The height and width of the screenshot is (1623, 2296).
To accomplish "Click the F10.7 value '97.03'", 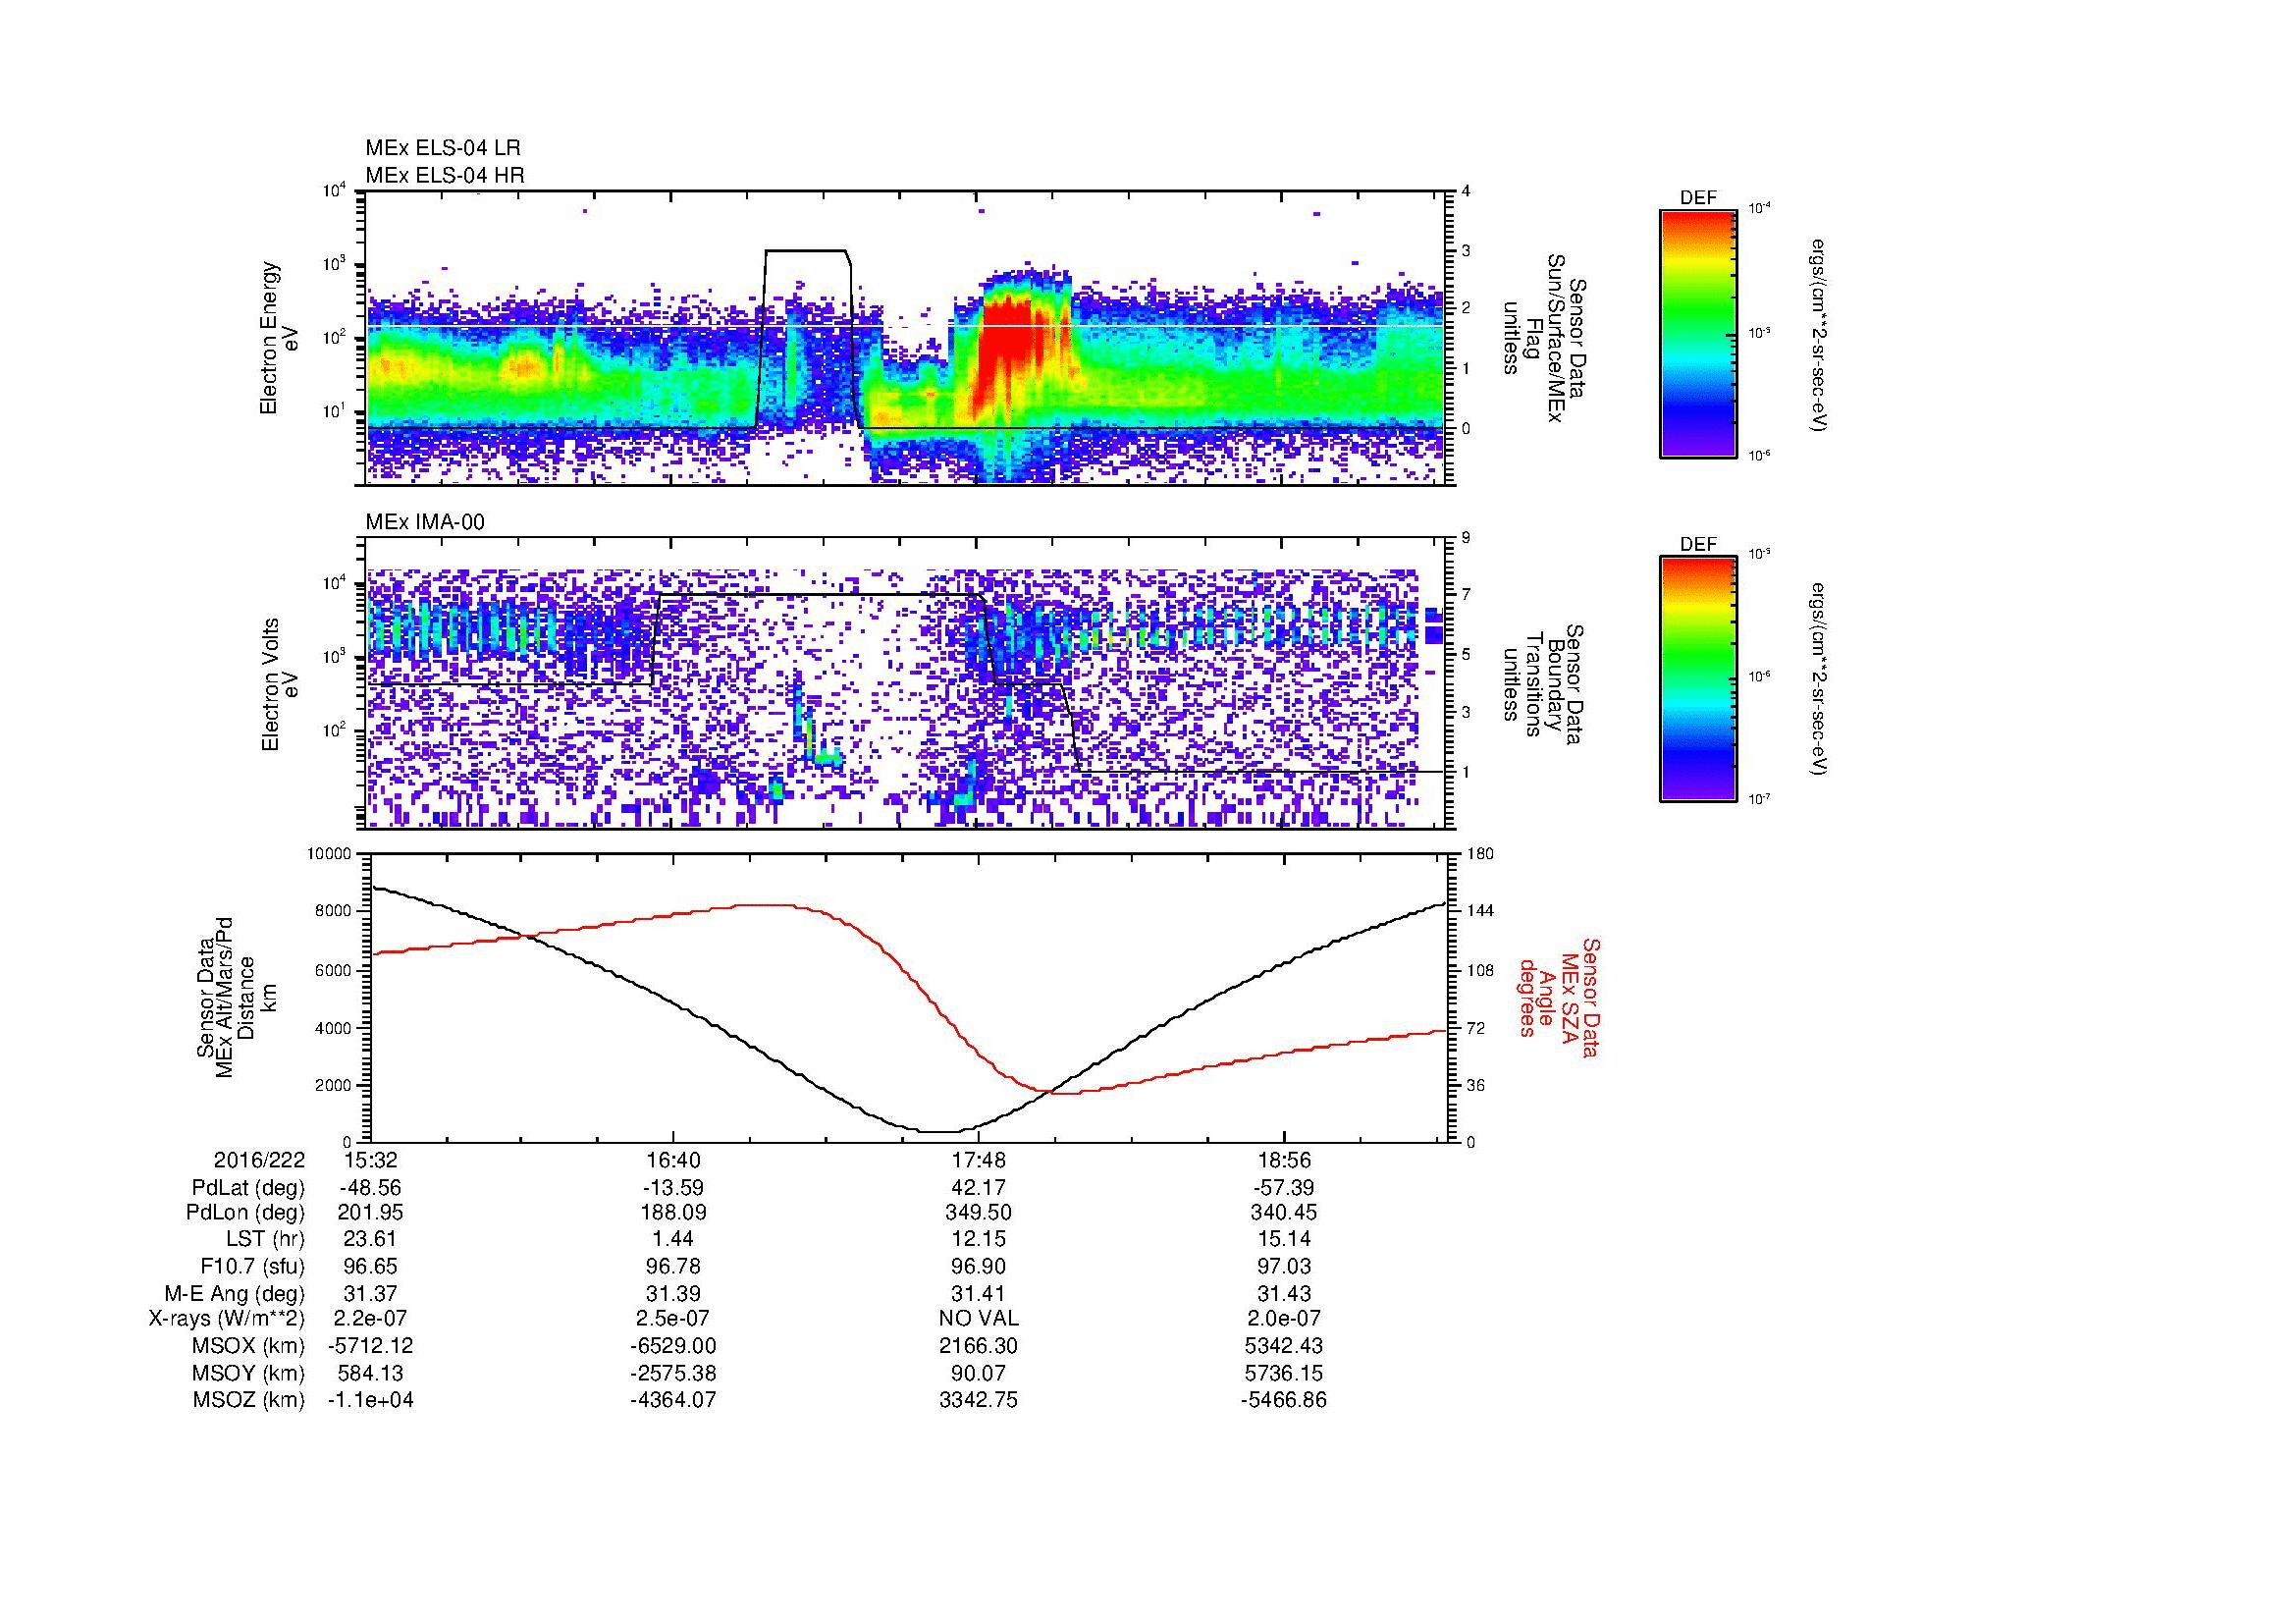I will click(1283, 1266).
